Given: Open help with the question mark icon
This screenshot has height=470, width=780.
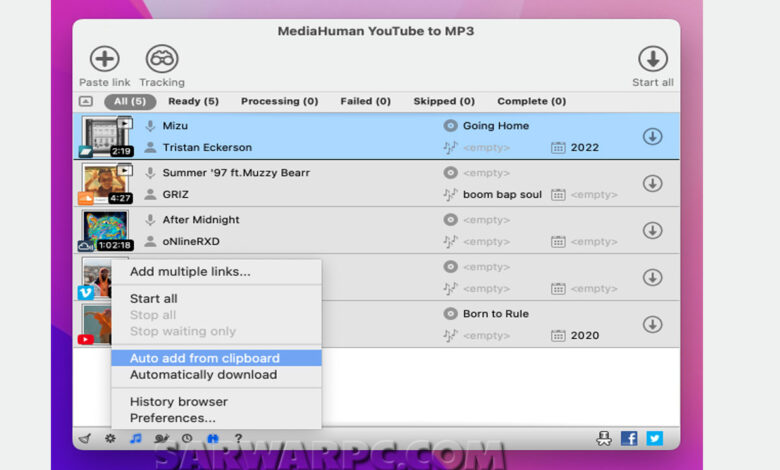Looking at the screenshot, I should [238, 439].
